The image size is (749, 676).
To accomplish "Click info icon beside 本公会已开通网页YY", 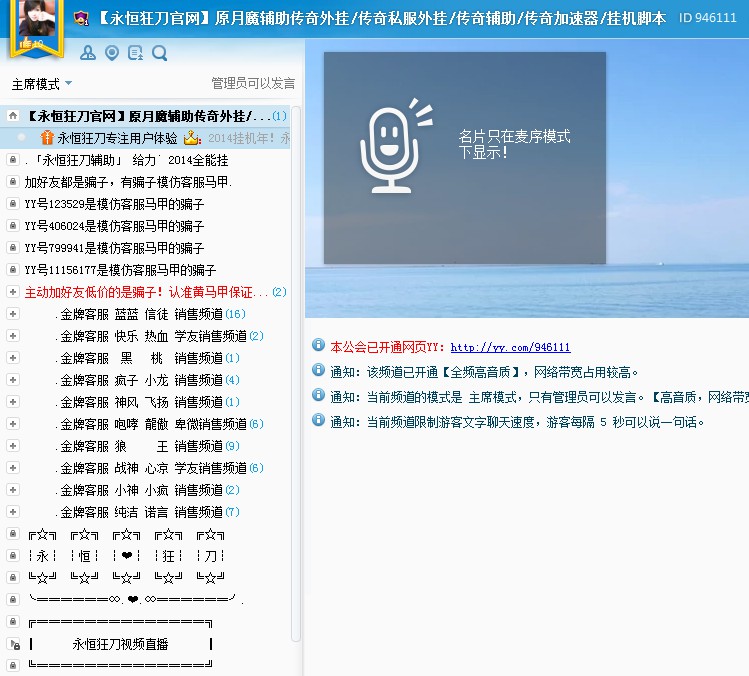I will 318,344.
